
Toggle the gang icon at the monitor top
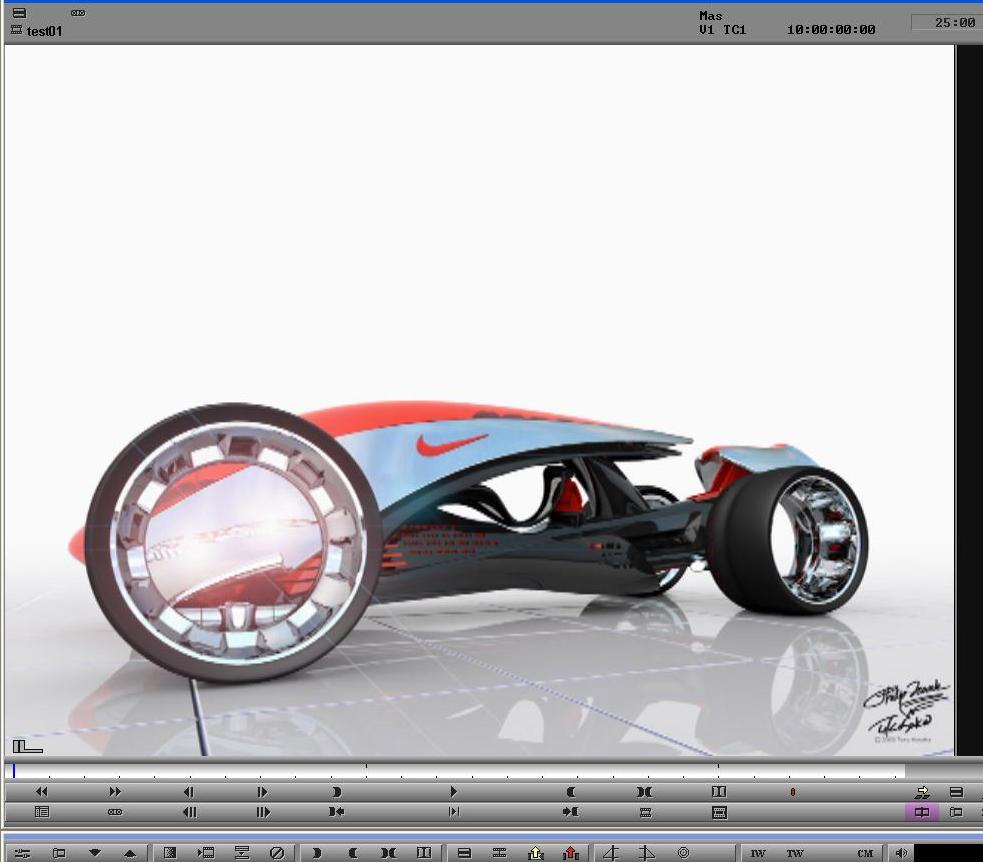tap(78, 13)
